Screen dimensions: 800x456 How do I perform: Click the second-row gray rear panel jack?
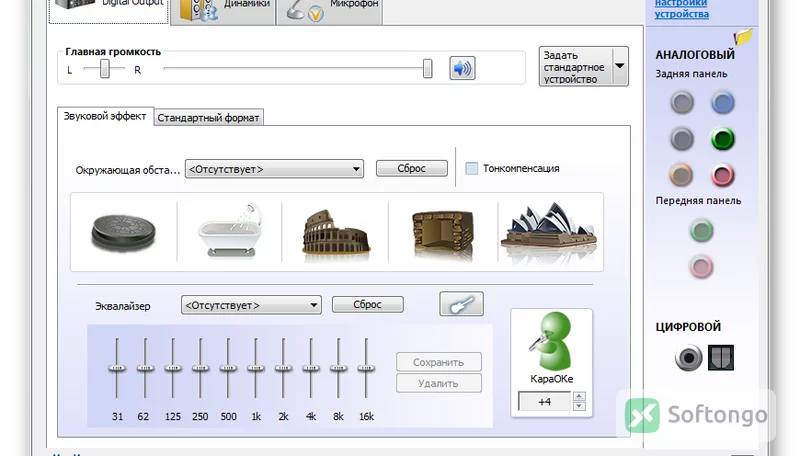tap(682, 139)
